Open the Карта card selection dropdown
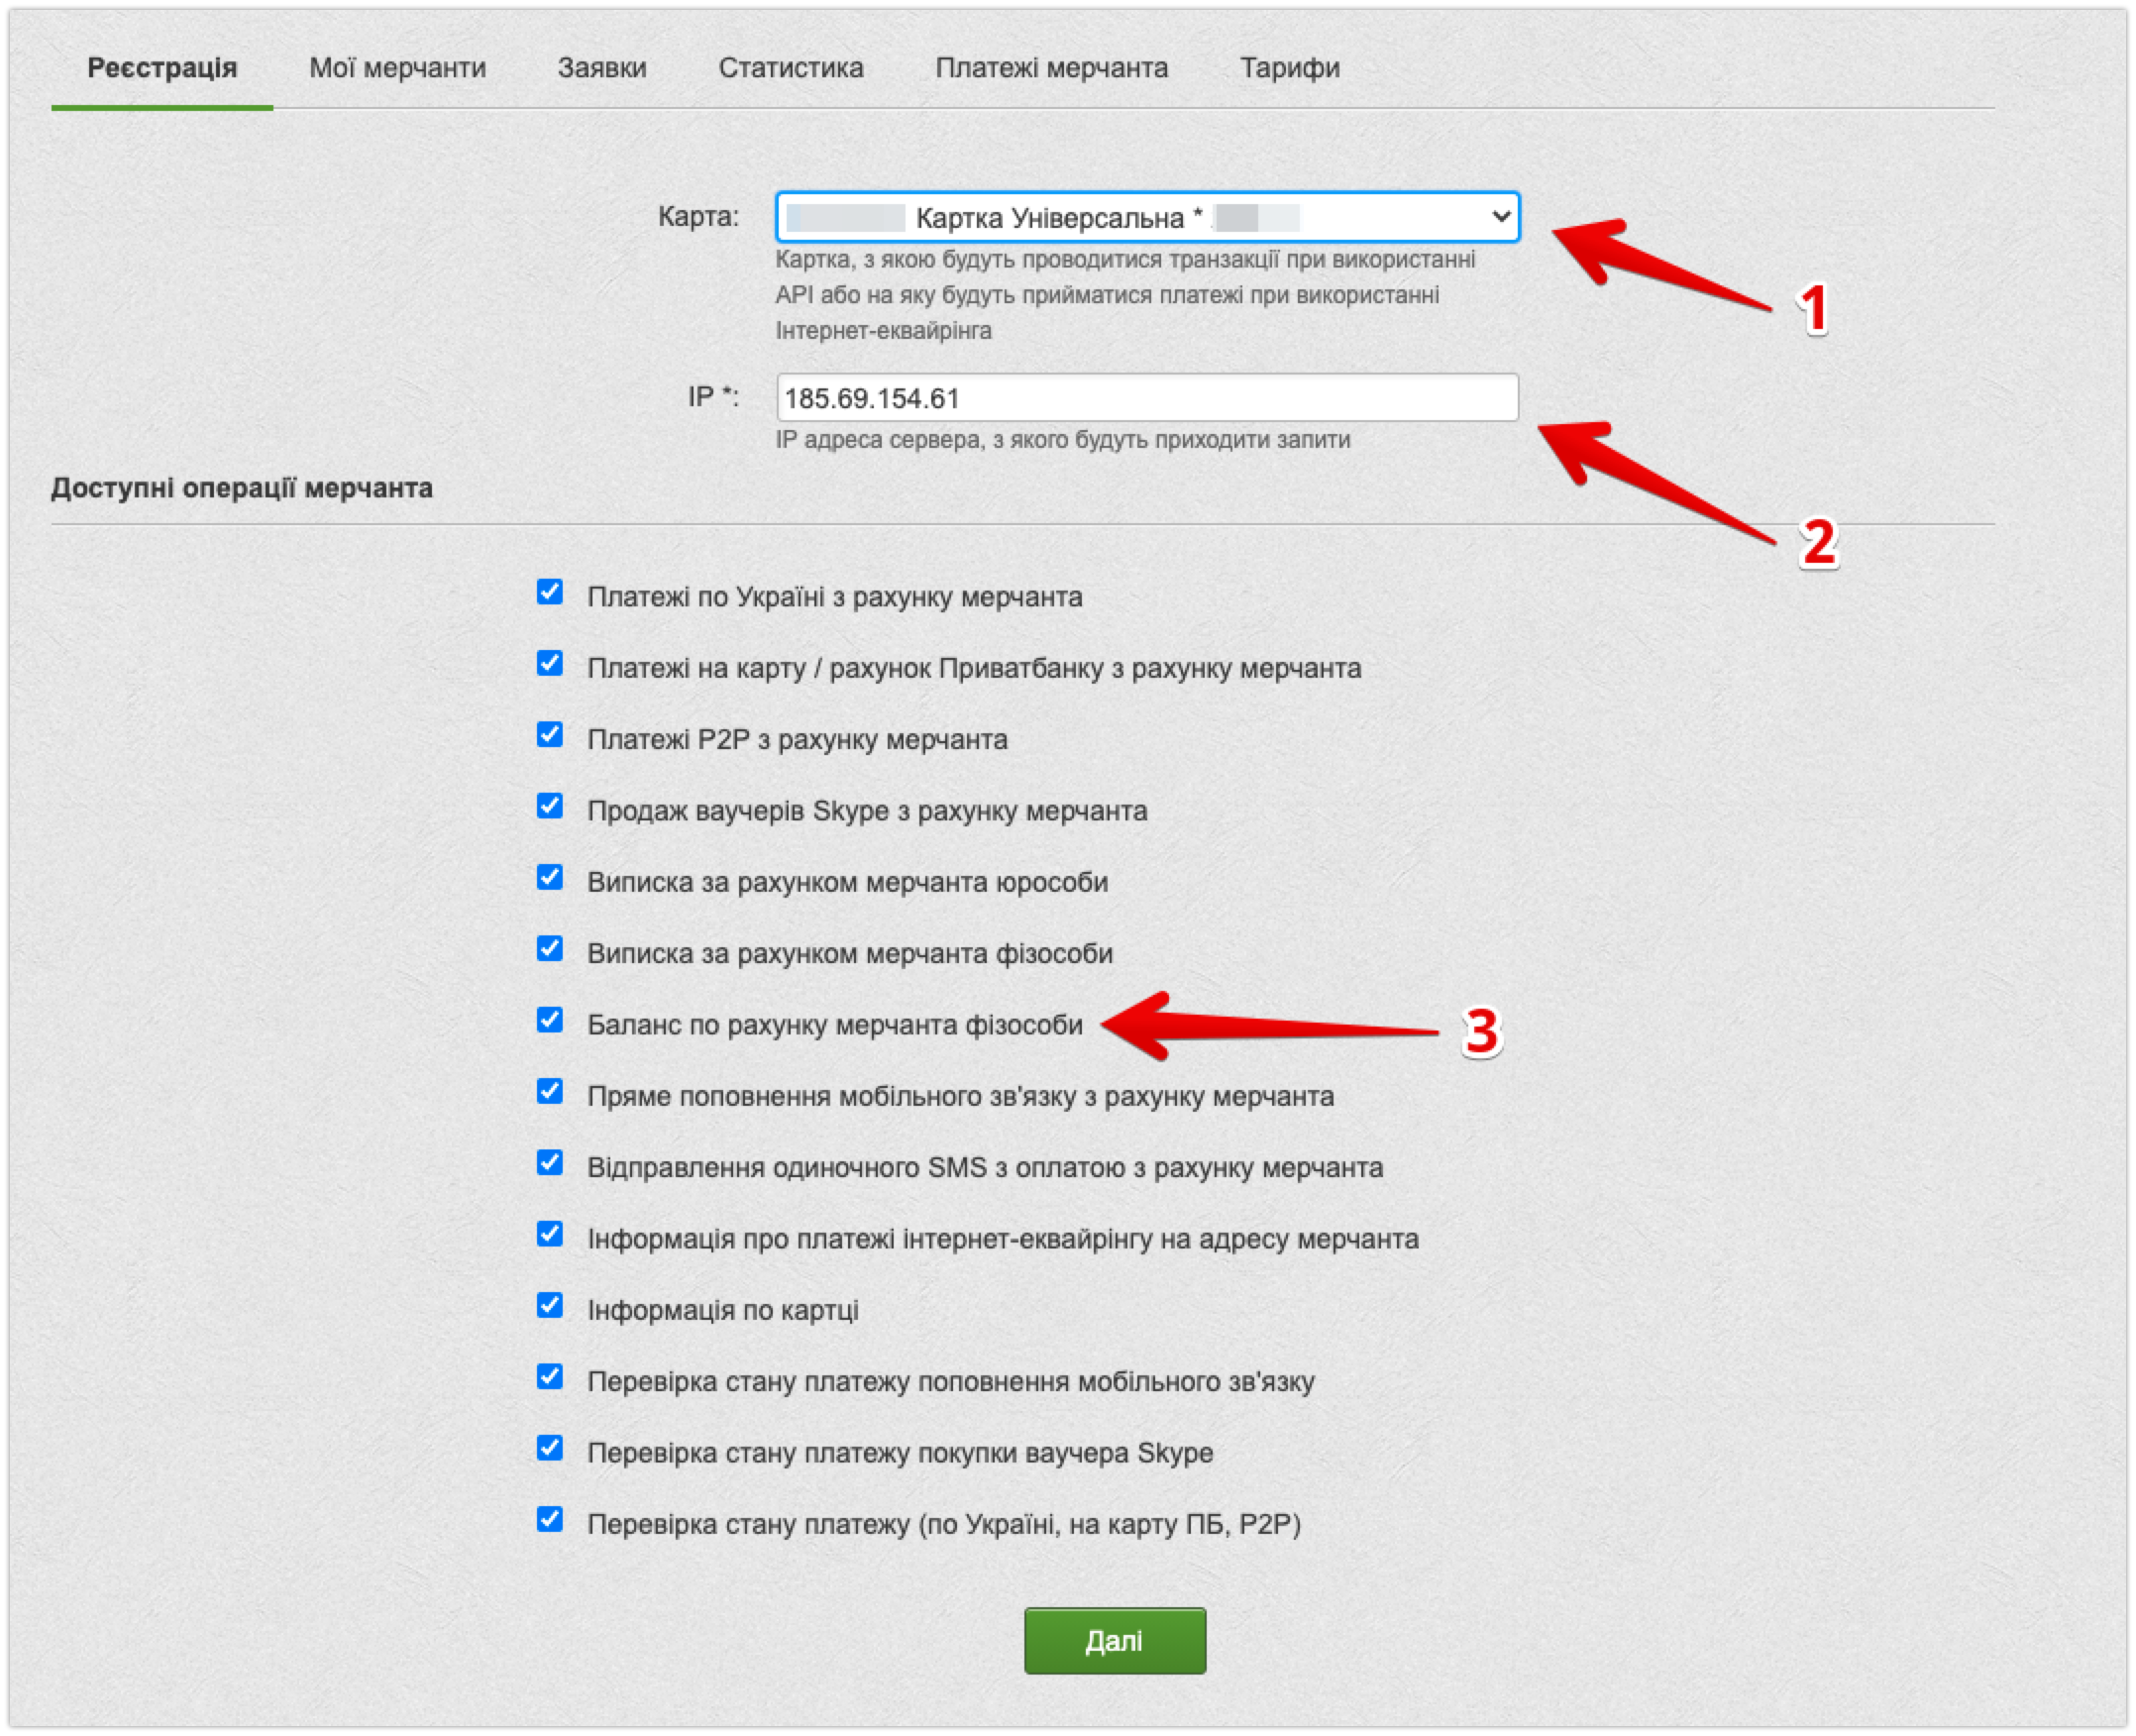The height and width of the screenshot is (1736, 2136). pos(1146,217)
